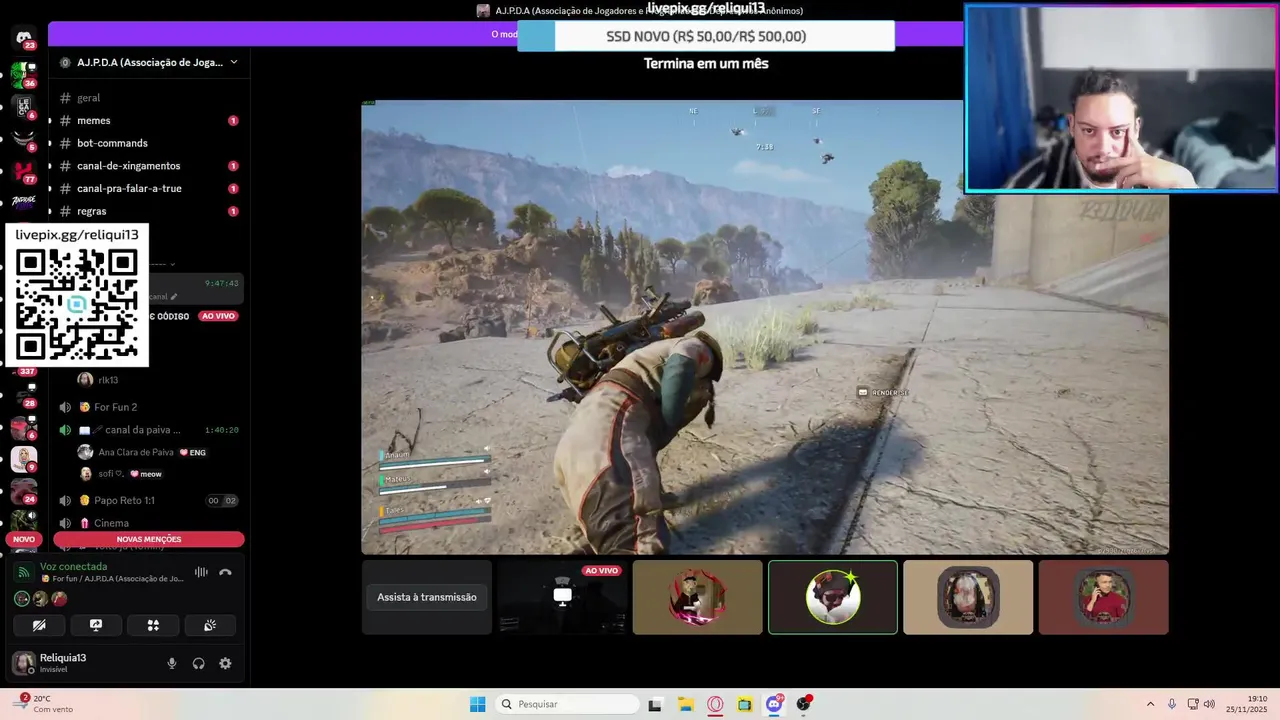1280x720 pixels.
Task: Turn on camera in voice panel
Action: [x=39, y=625]
